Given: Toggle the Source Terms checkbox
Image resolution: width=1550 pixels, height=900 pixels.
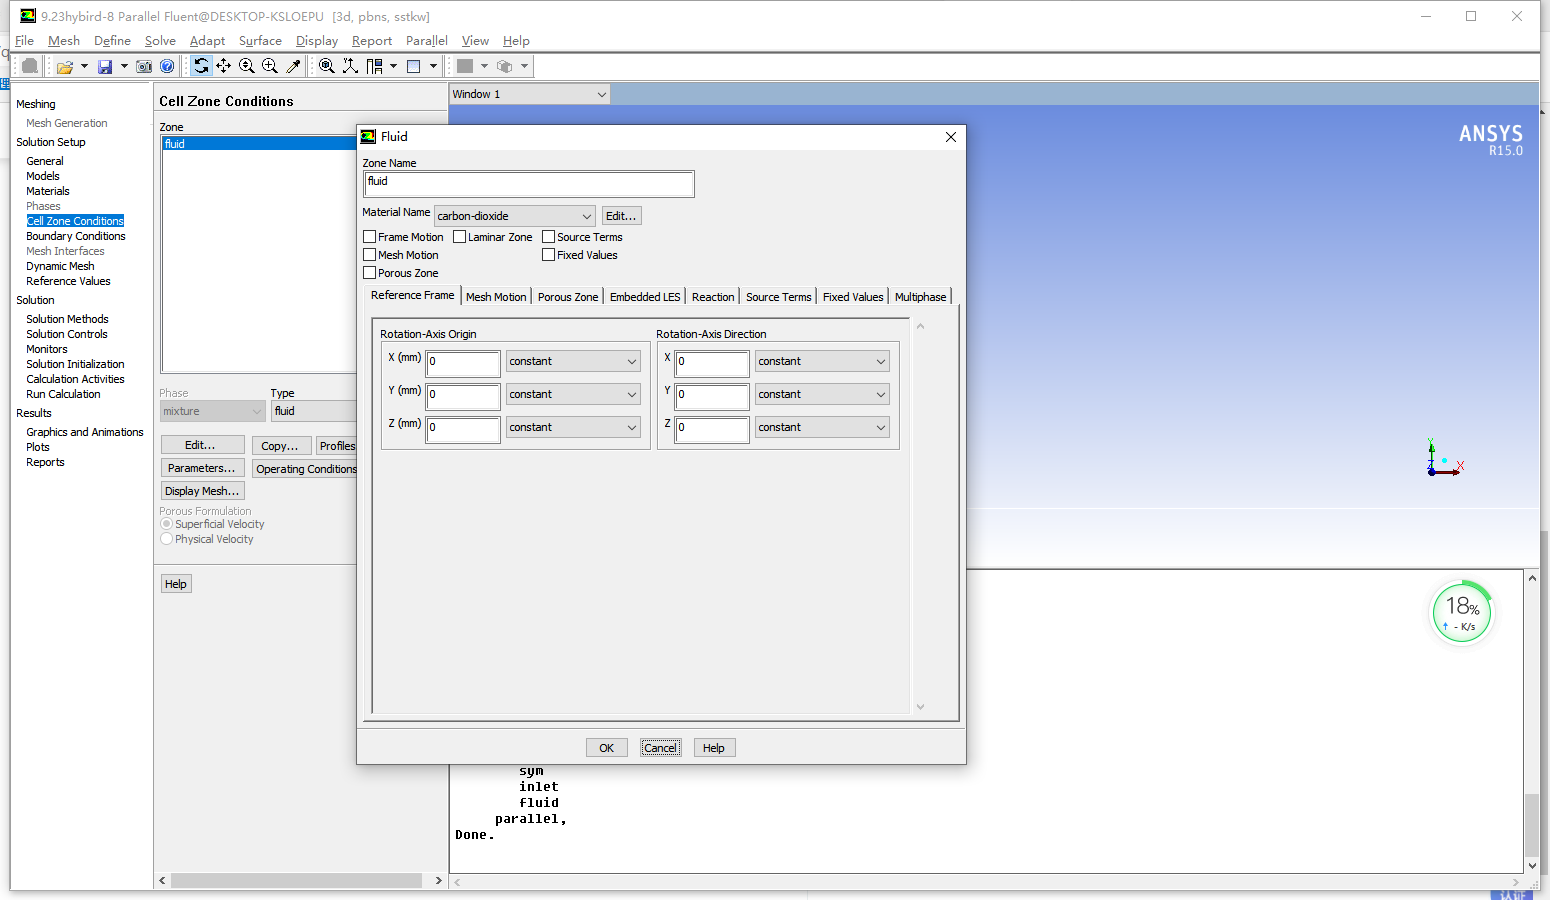Looking at the screenshot, I should (x=549, y=237).
